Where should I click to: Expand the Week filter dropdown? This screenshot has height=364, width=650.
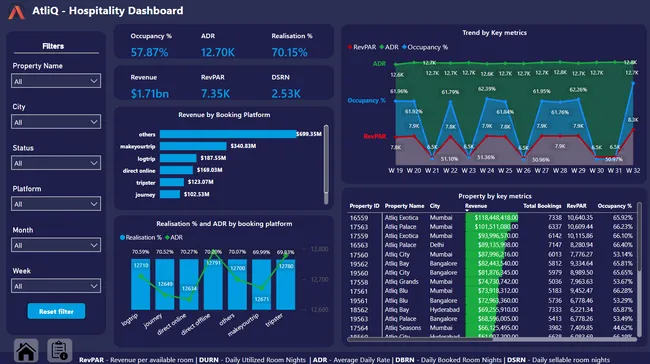coord(56,286)
